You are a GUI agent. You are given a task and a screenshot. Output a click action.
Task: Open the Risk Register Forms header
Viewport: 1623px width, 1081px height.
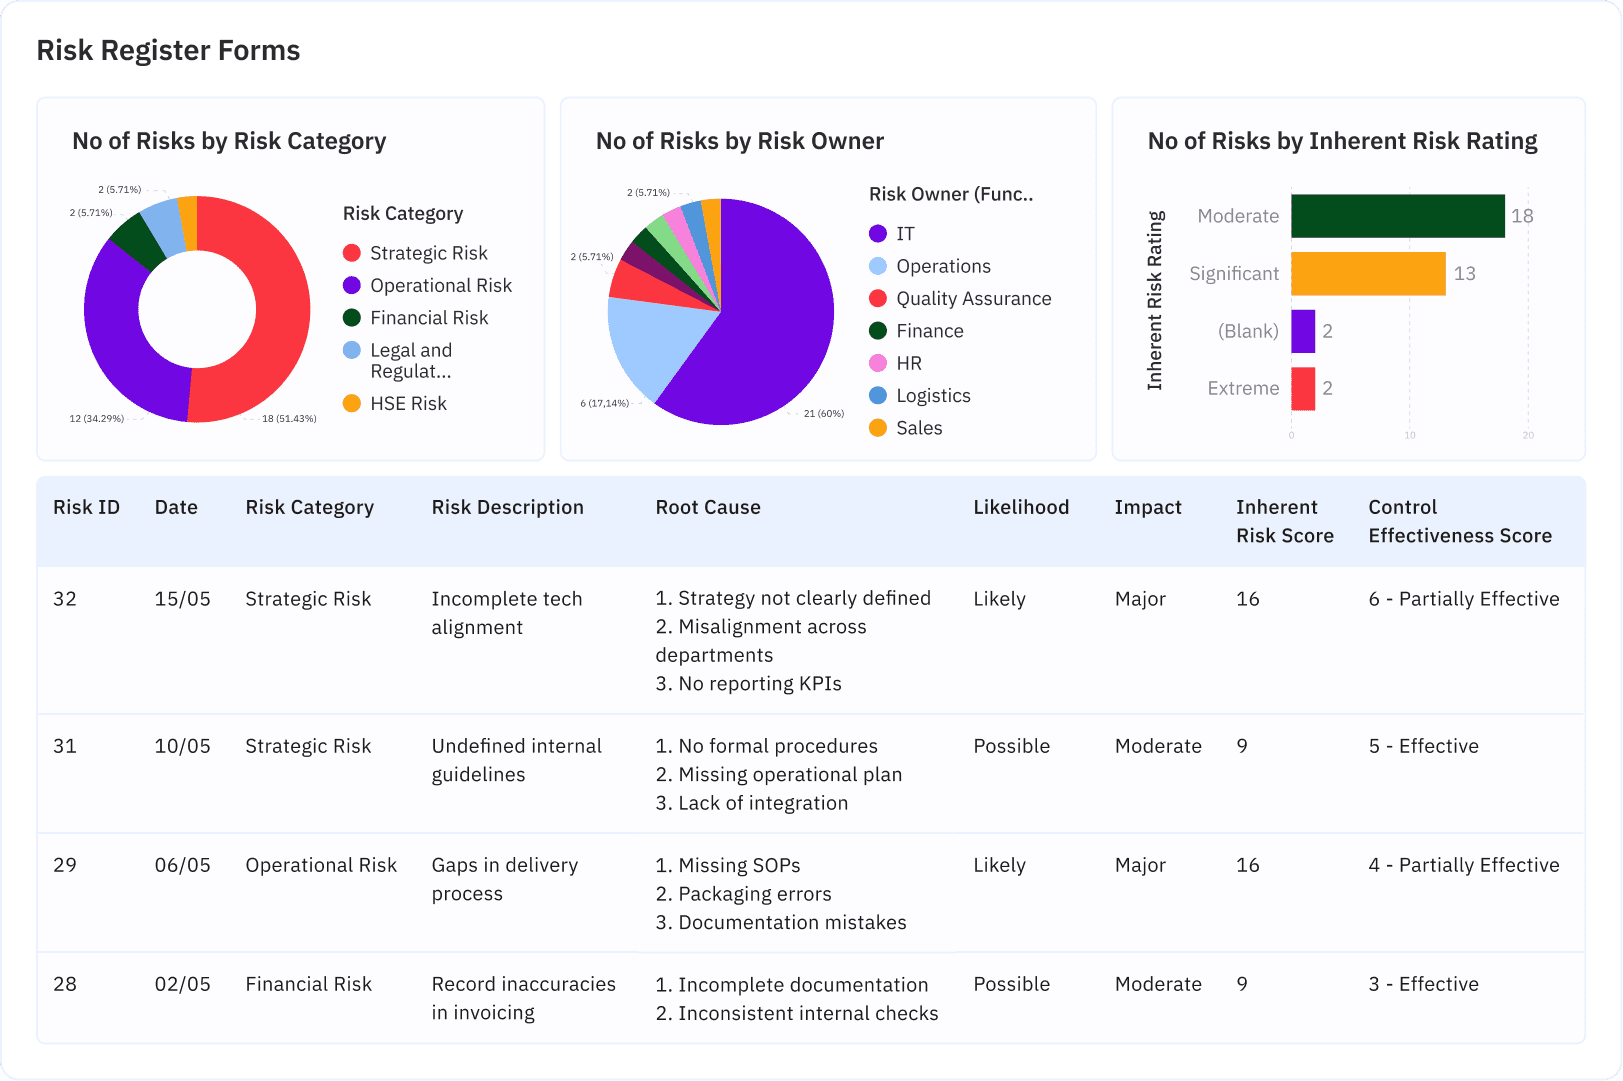click(168, 50)
